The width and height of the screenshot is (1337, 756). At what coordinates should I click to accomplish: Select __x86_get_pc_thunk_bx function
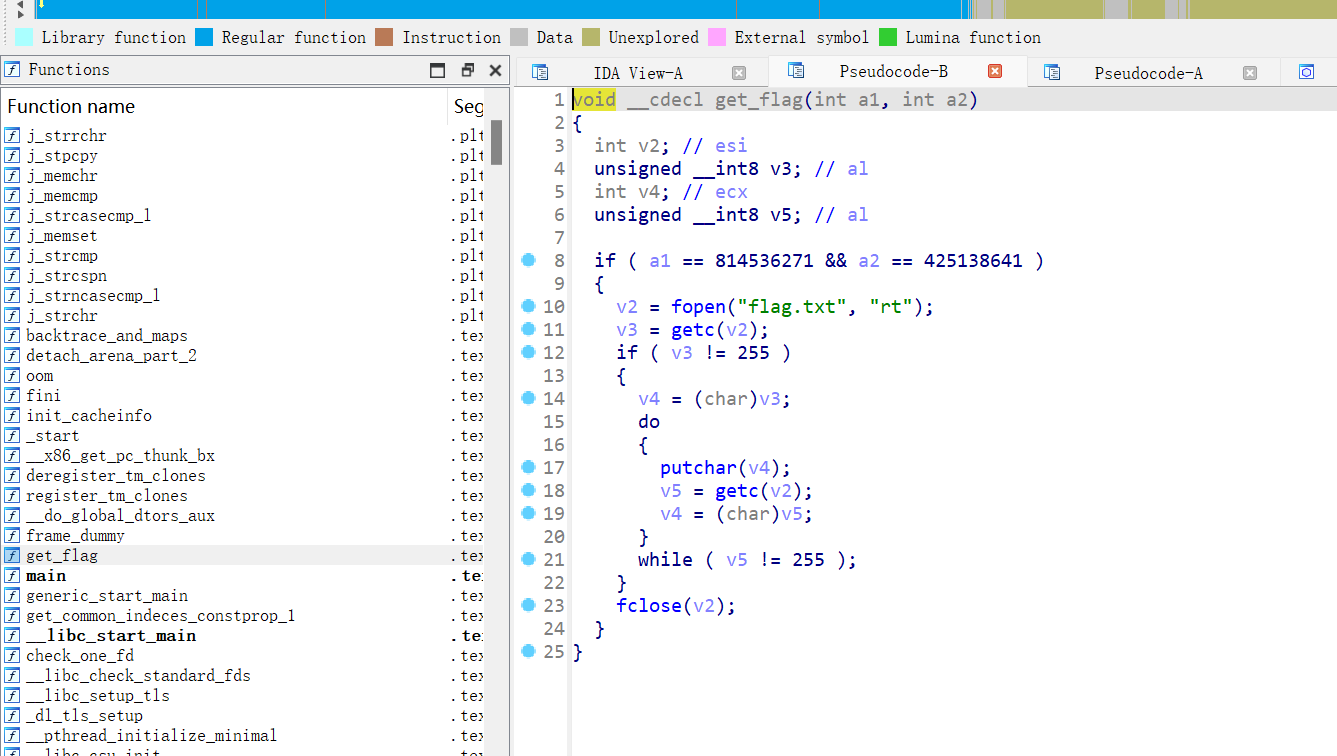pos(243,456)
